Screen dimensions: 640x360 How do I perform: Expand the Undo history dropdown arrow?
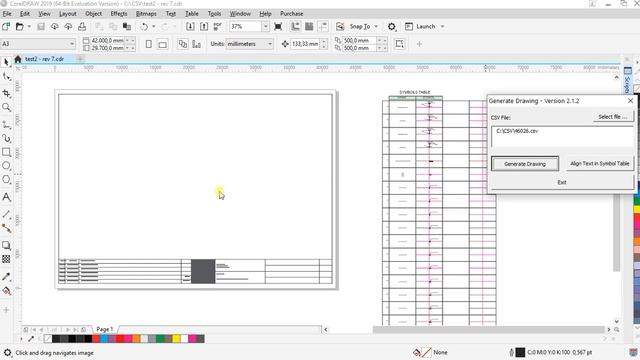coord(153,27)
